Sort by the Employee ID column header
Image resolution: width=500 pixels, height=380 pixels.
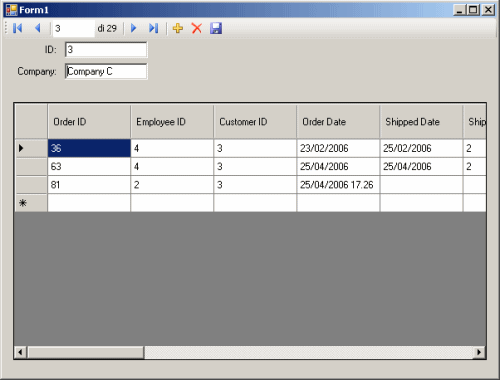172,122
